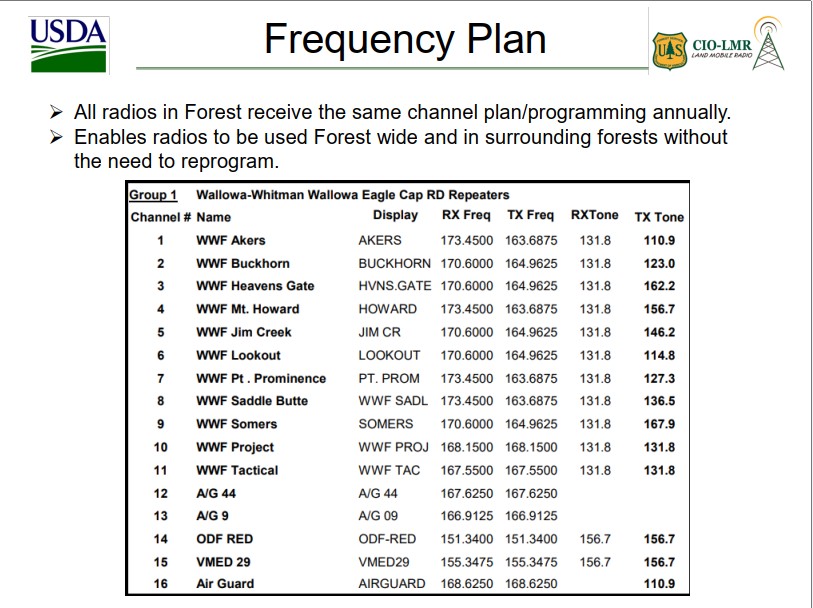
Task: Select the 'WWF Lookout' channel name
Action: [238, 356]
